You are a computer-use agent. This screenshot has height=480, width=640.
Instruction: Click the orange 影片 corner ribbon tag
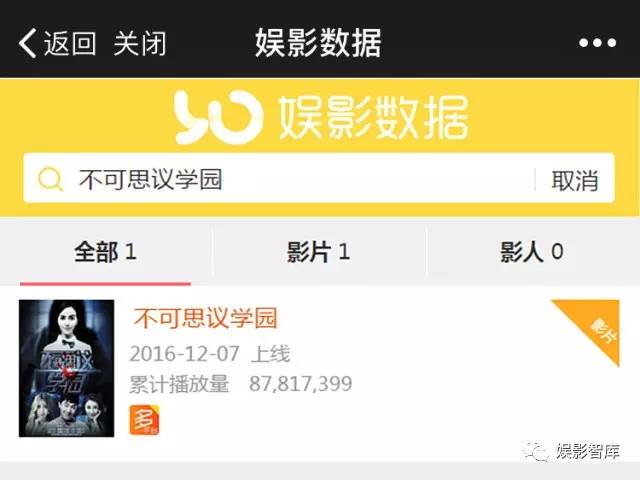point(592,328)
